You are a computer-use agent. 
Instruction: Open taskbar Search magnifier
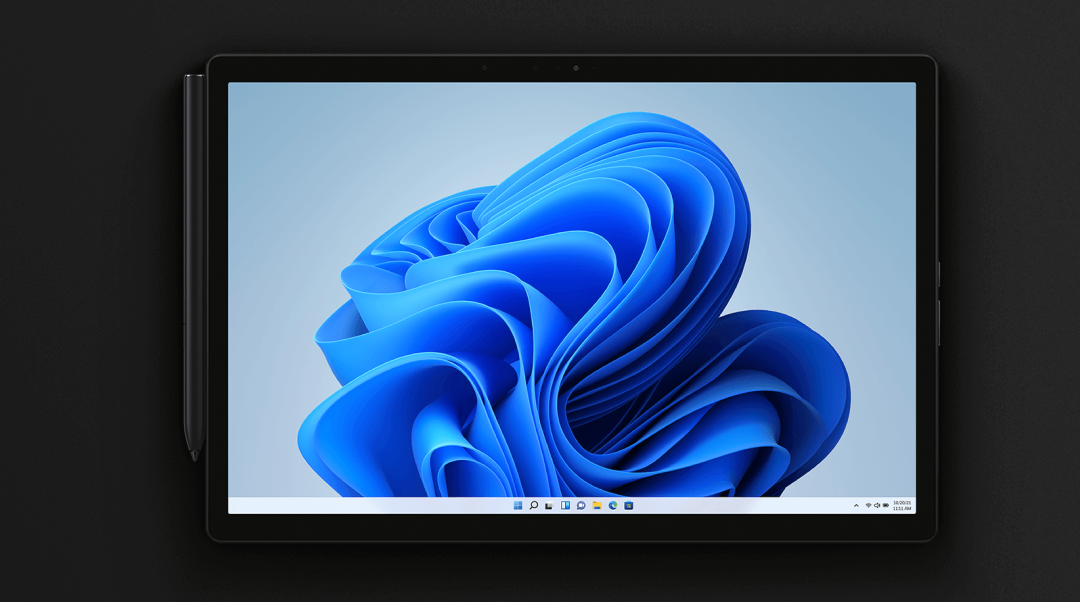[533, 506]
